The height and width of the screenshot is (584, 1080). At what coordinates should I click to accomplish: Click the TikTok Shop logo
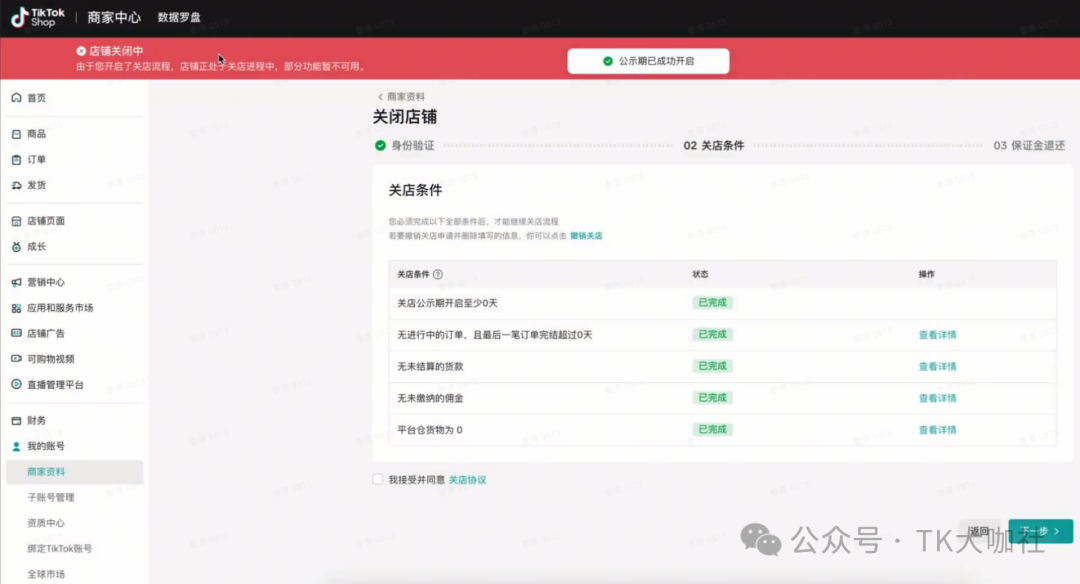click(37, 17)
